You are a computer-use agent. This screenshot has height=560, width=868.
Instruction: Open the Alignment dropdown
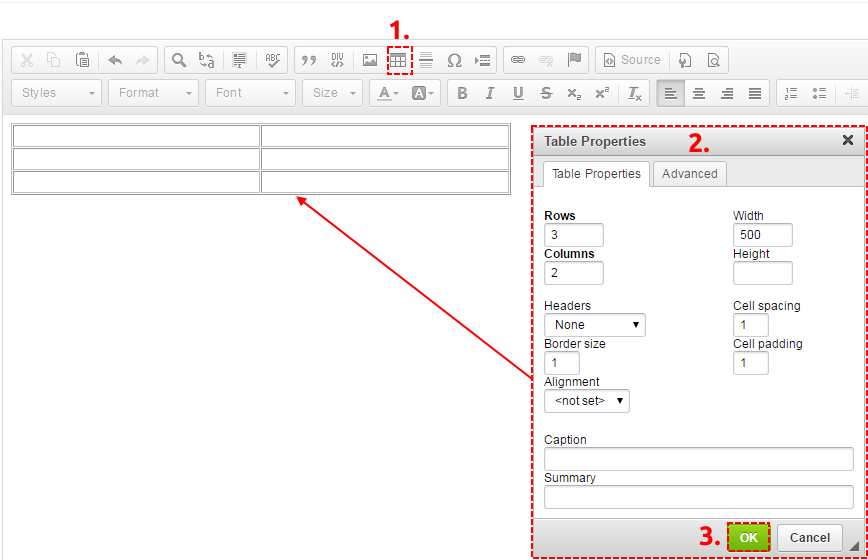coord(587,401)
